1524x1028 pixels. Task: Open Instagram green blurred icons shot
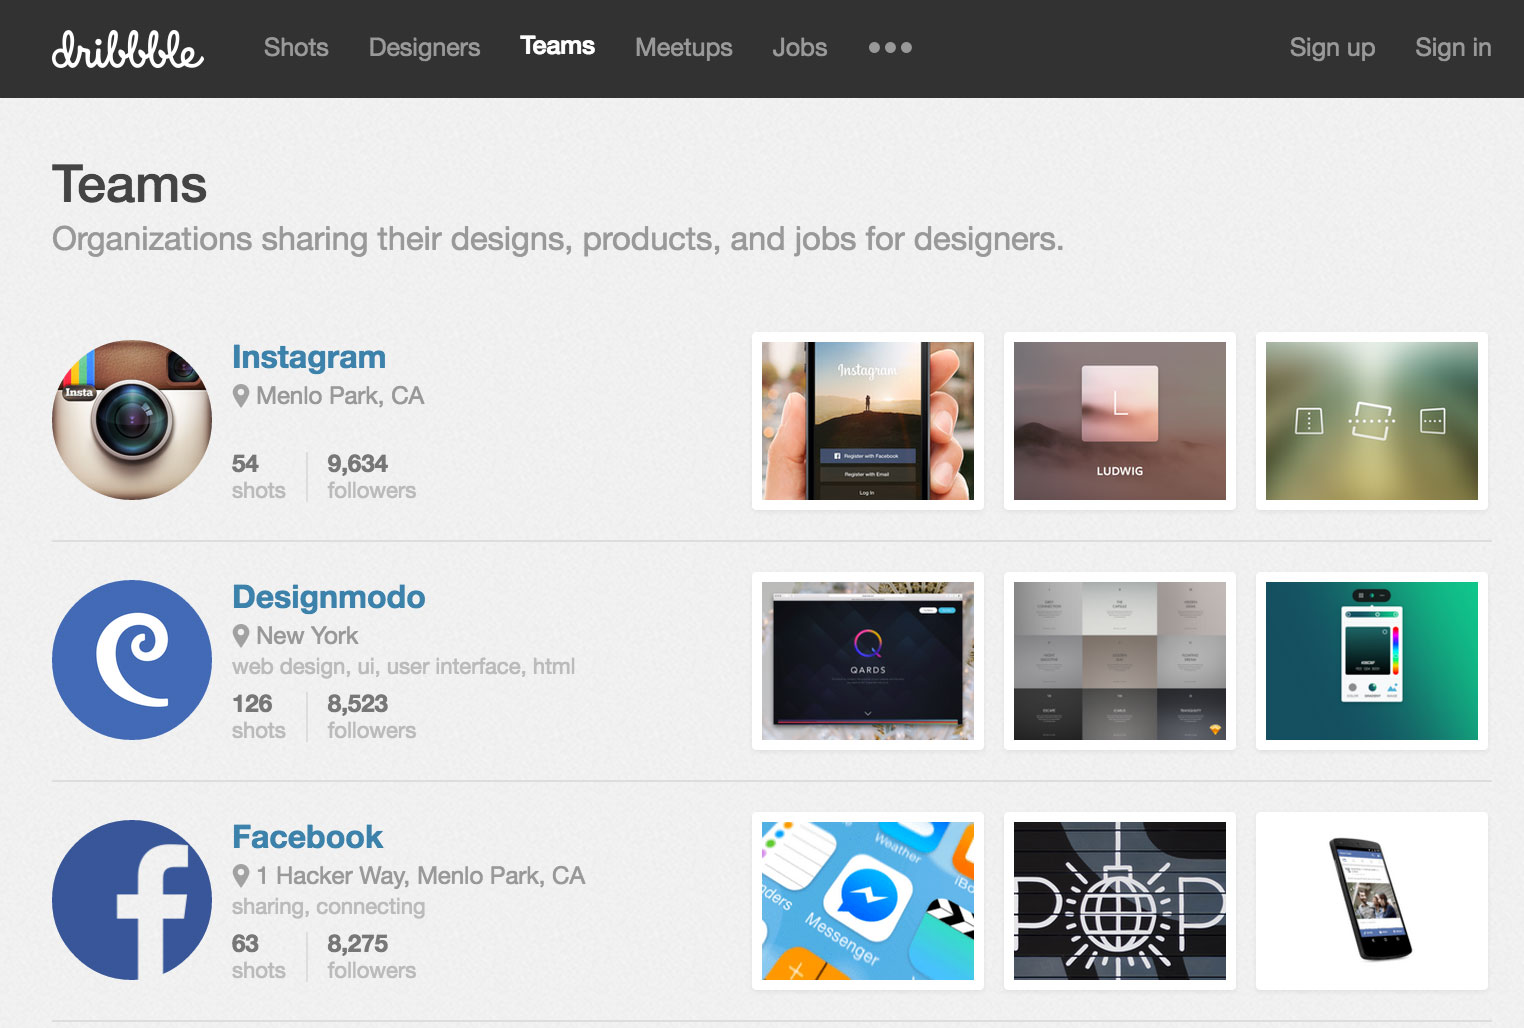(1372, 421)
